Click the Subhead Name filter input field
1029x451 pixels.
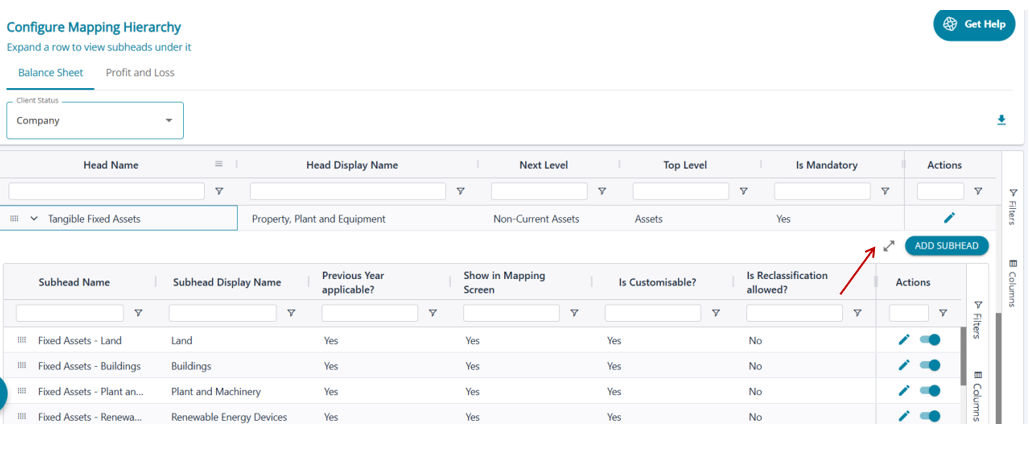coord(70,313)
